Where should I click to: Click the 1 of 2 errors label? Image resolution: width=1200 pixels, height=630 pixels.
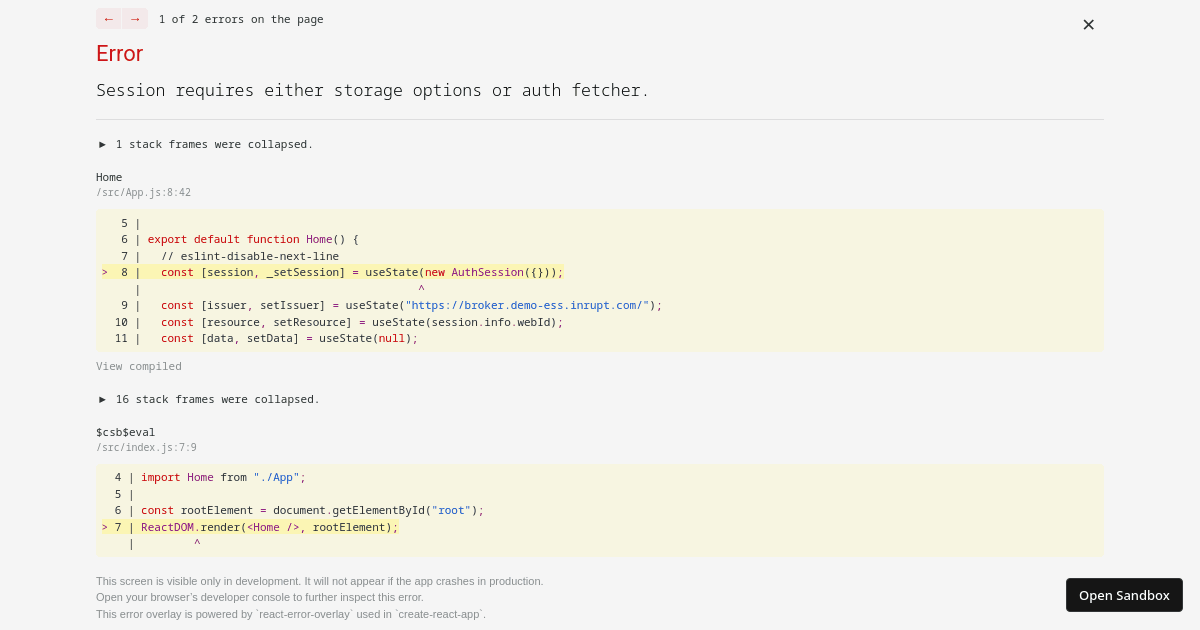point(240,18)
